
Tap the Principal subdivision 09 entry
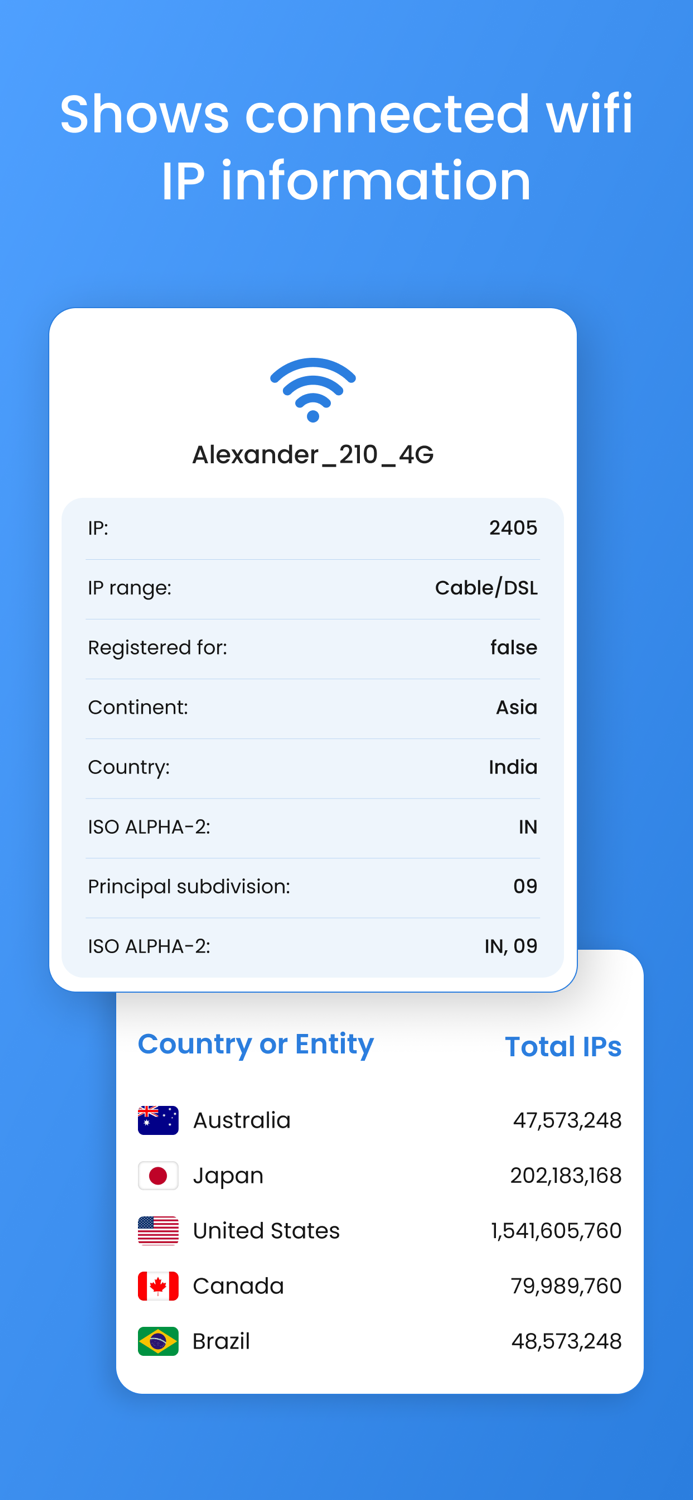coord(312,887)
